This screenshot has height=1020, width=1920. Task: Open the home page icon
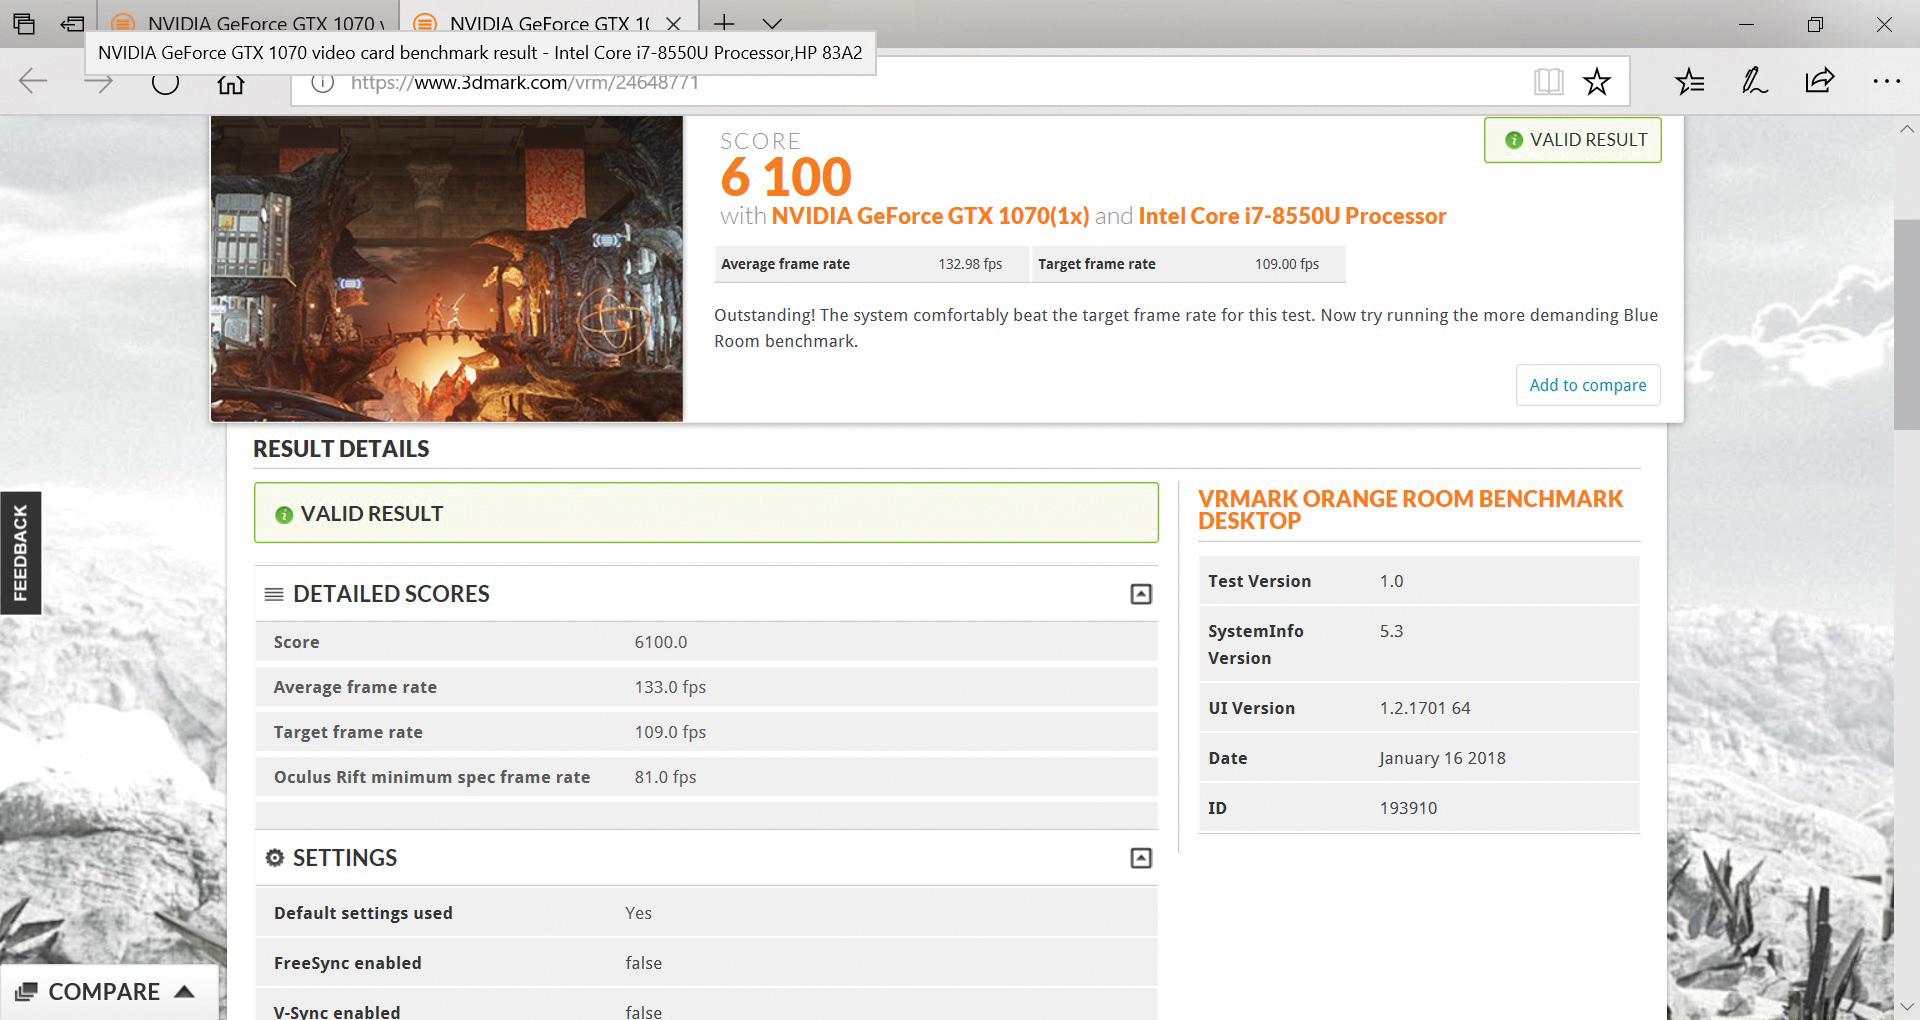(x=231, y=84)
